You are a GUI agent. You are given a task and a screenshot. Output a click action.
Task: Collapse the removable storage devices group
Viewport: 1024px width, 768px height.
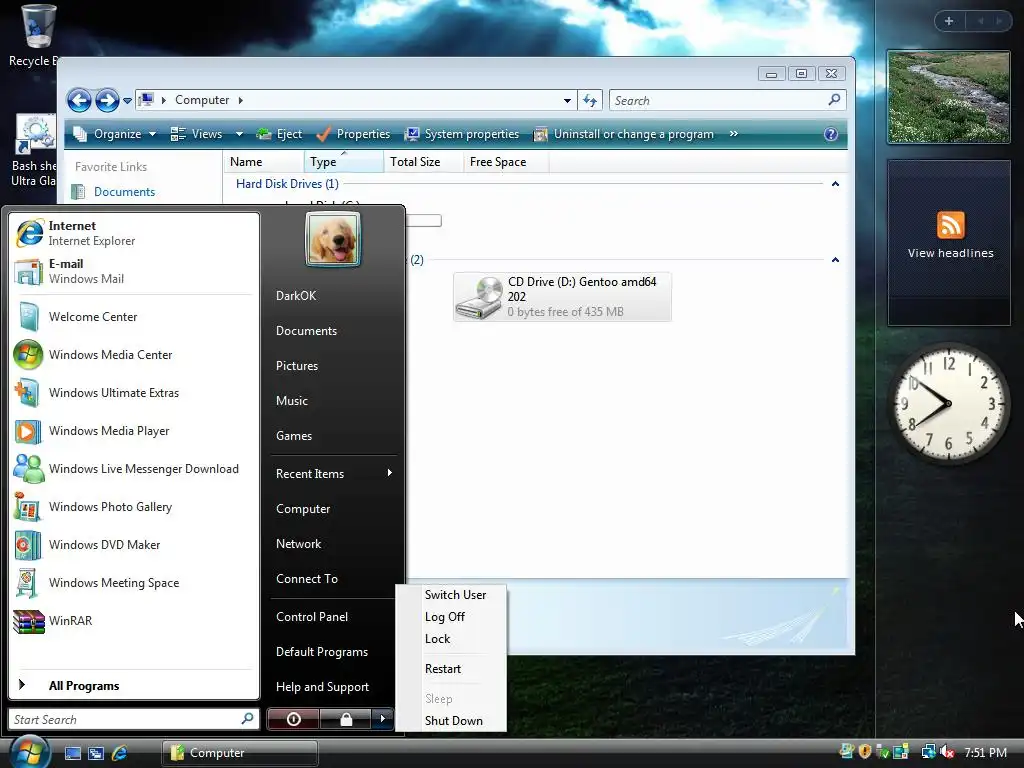835,260
